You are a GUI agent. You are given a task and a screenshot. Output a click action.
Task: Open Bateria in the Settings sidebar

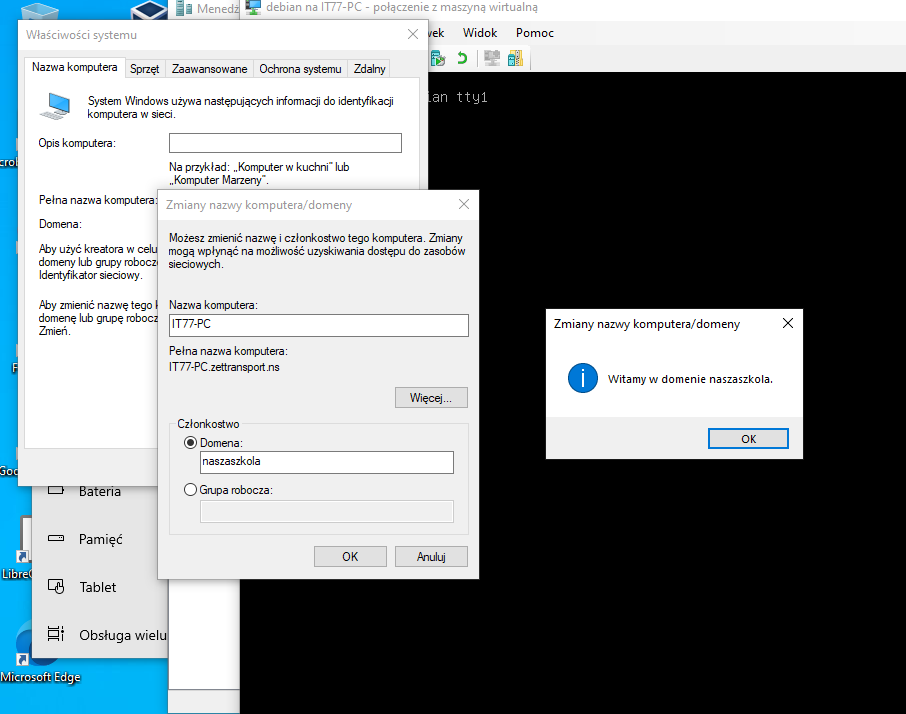coord(99,491)
